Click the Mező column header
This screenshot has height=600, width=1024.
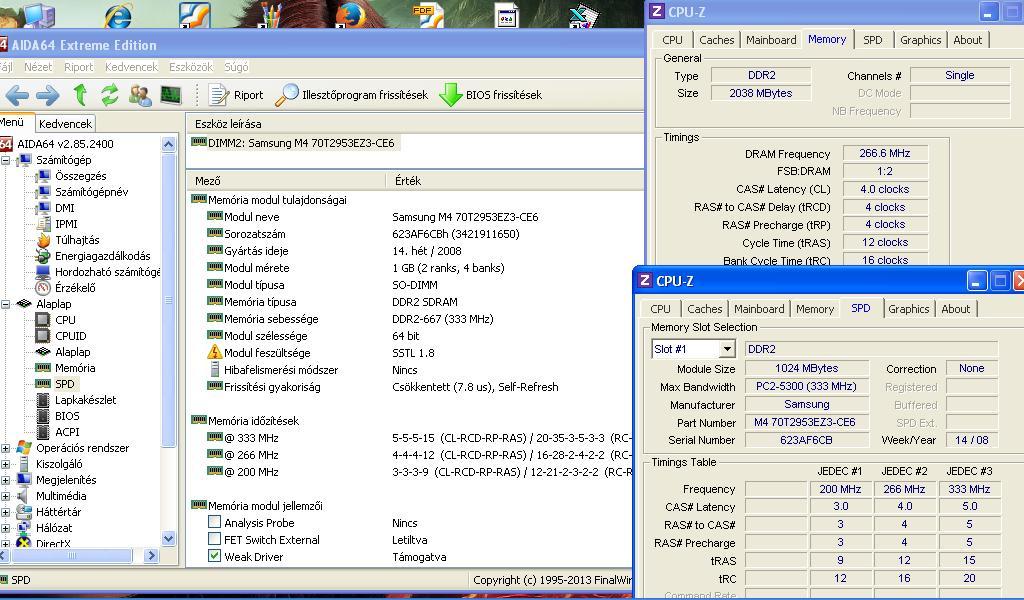point(286,181)
